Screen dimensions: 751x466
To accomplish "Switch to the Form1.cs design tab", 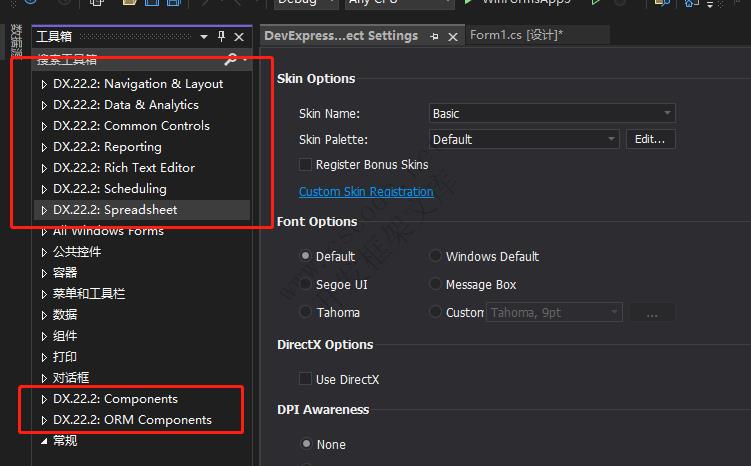I will click(516, 36).
